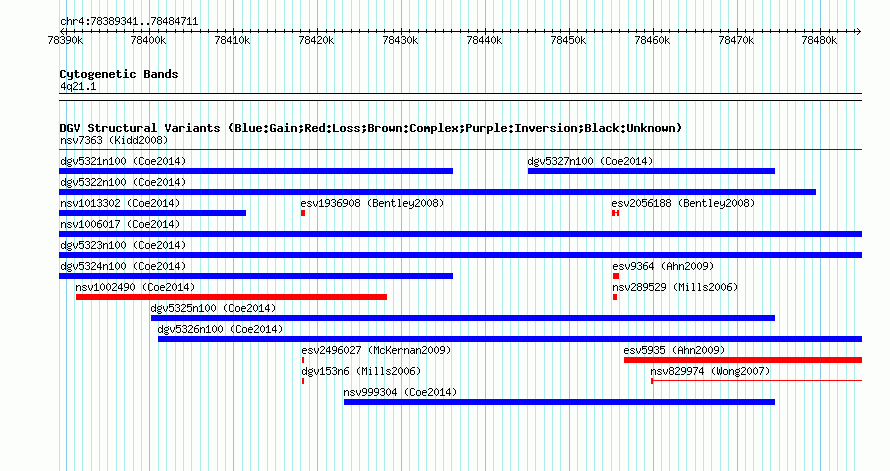Select the dgv5324n100 blue gain bar
Viewport: 890px width, 471px height.
click(x=256, y=276)
